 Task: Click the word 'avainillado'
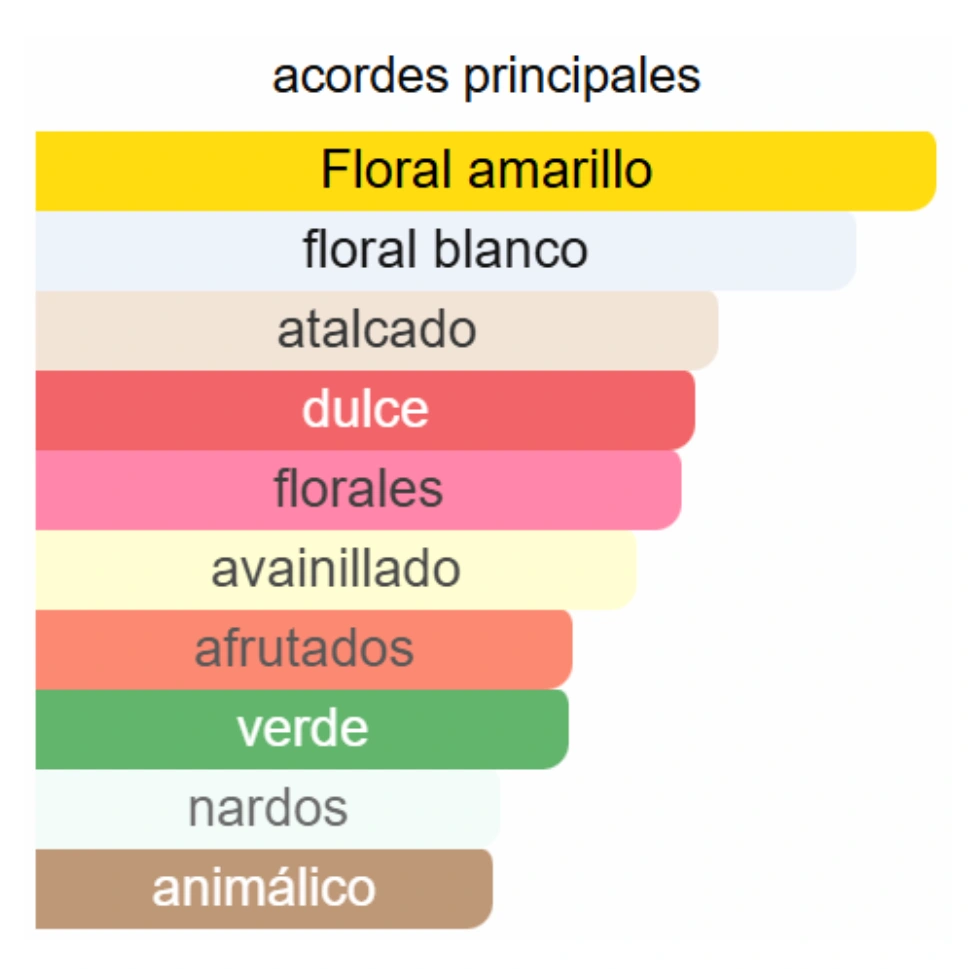point(336,569)
